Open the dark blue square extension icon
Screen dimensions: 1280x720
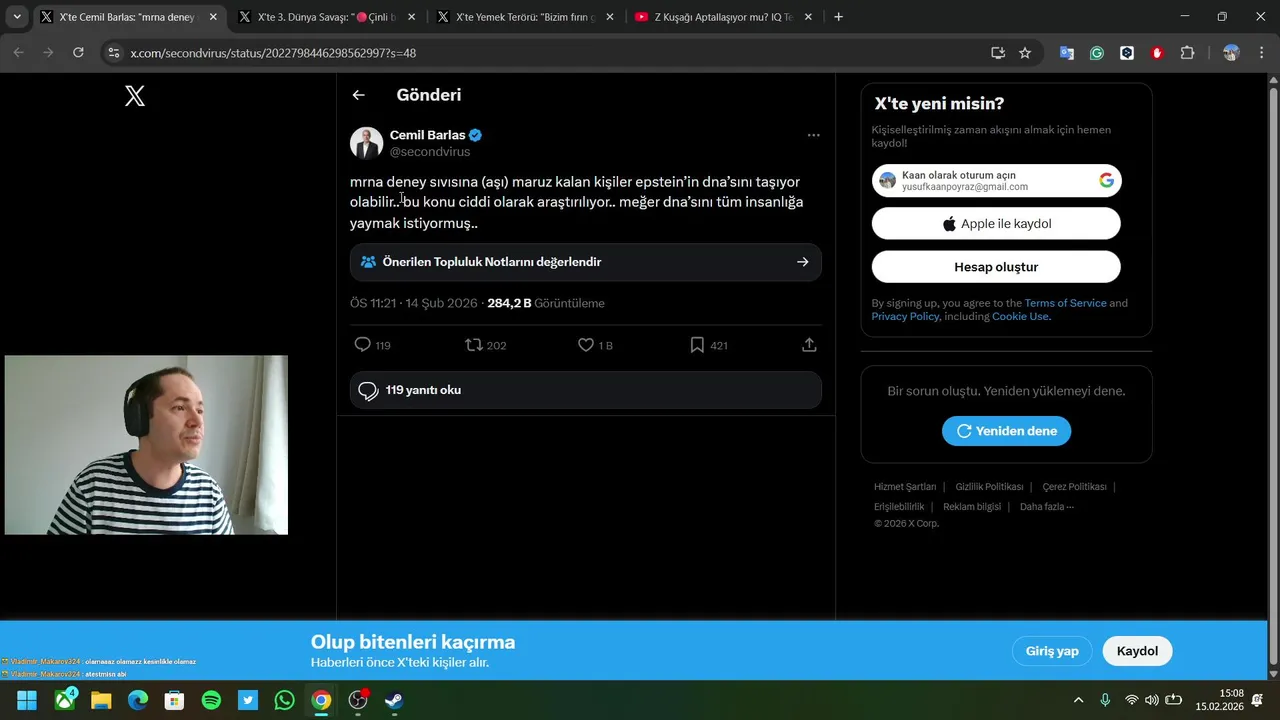click(x=1127, y=53)
